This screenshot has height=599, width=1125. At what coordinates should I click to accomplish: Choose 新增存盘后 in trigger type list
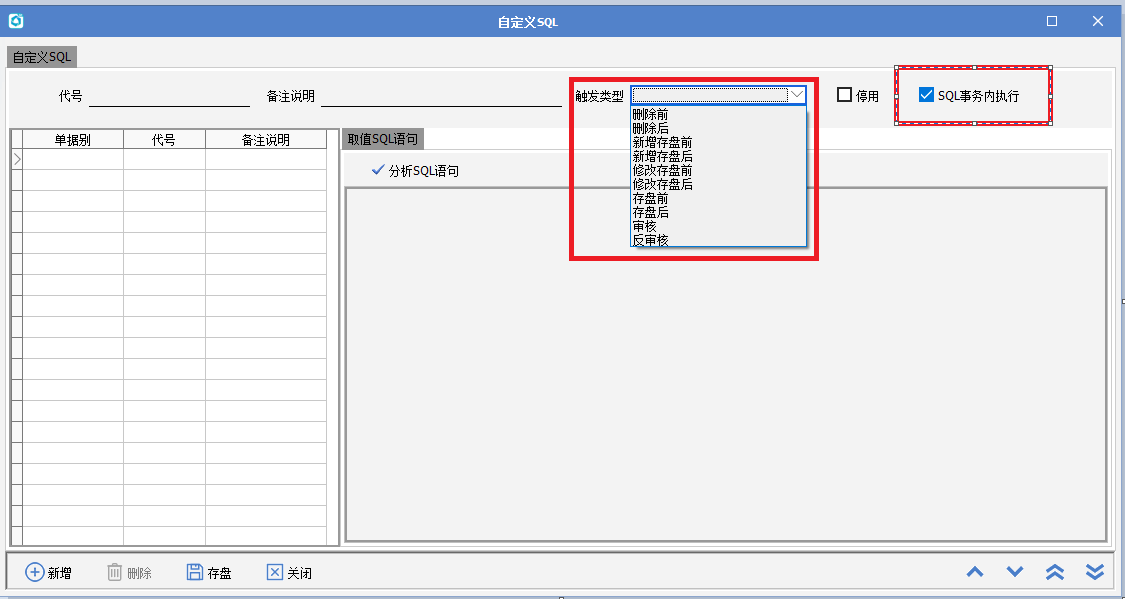662,157
